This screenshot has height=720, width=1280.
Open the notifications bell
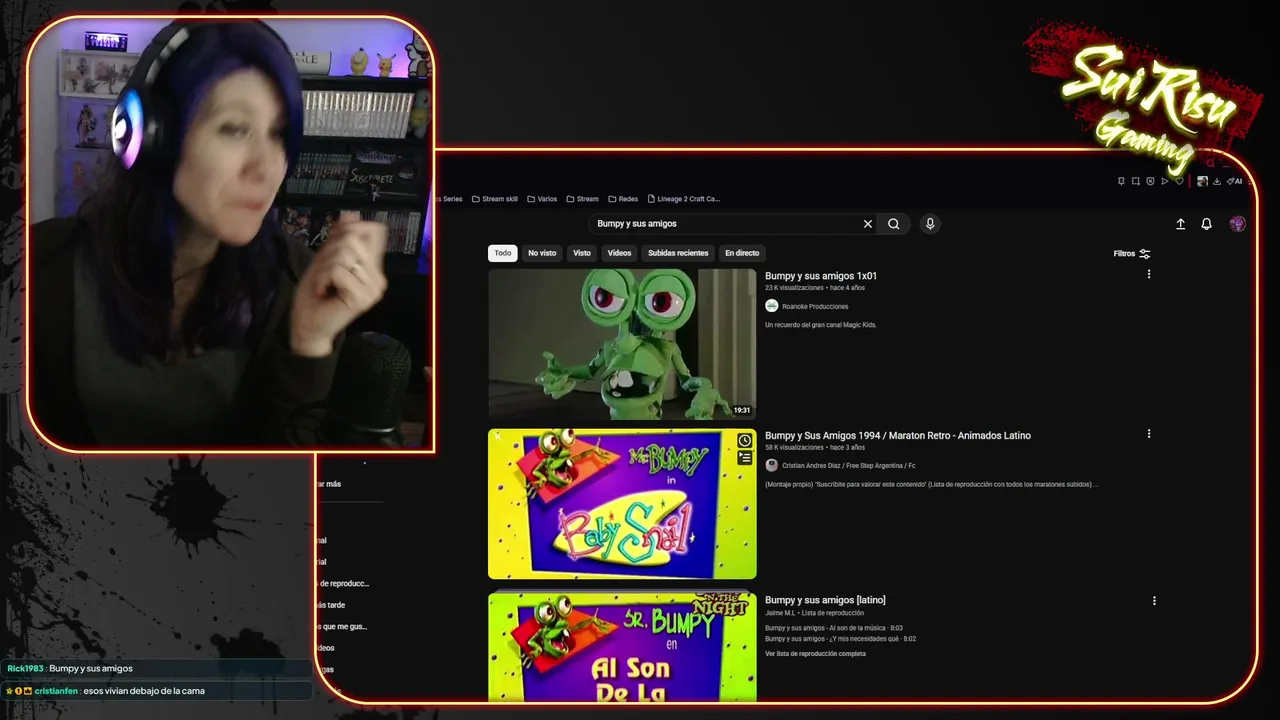1206,224
